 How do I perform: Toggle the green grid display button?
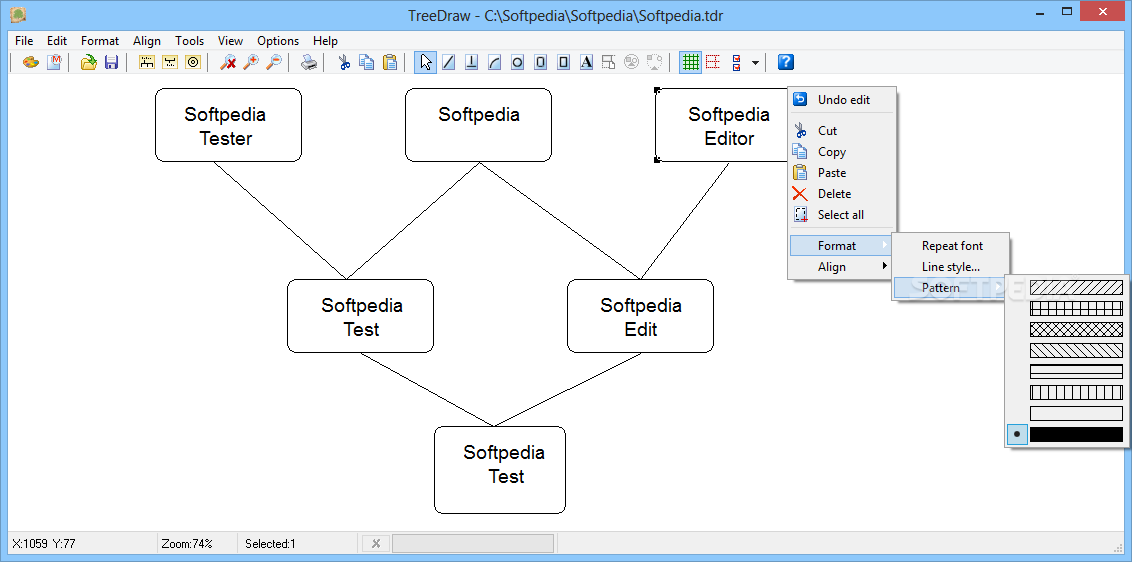pos(691,62)
